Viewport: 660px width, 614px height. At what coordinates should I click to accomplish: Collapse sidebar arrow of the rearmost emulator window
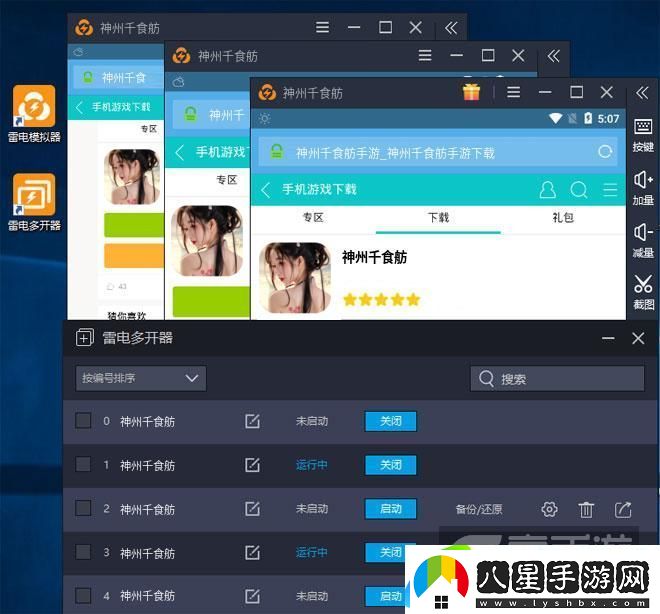(451, 28)
